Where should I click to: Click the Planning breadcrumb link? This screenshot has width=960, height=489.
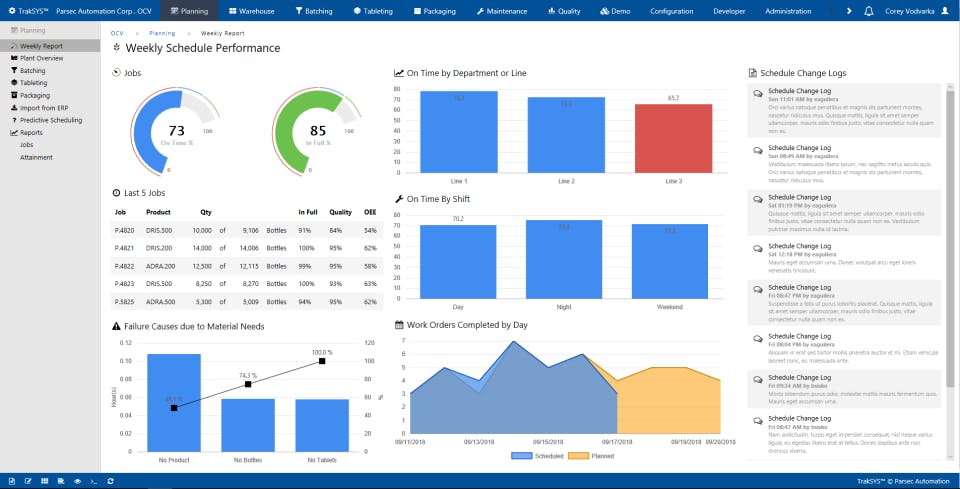click(162, 34)
